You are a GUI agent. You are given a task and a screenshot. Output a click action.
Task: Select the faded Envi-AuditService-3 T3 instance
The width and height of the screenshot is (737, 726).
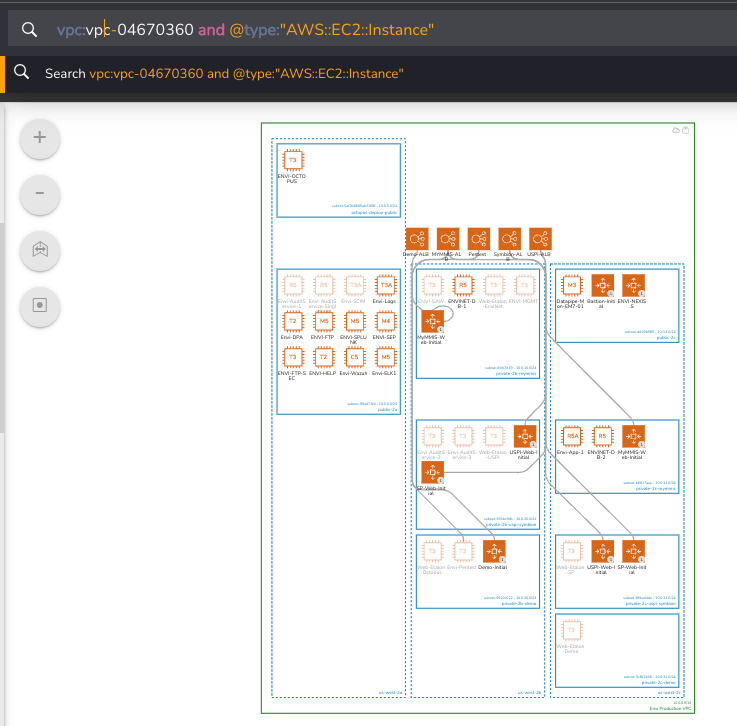463,437
